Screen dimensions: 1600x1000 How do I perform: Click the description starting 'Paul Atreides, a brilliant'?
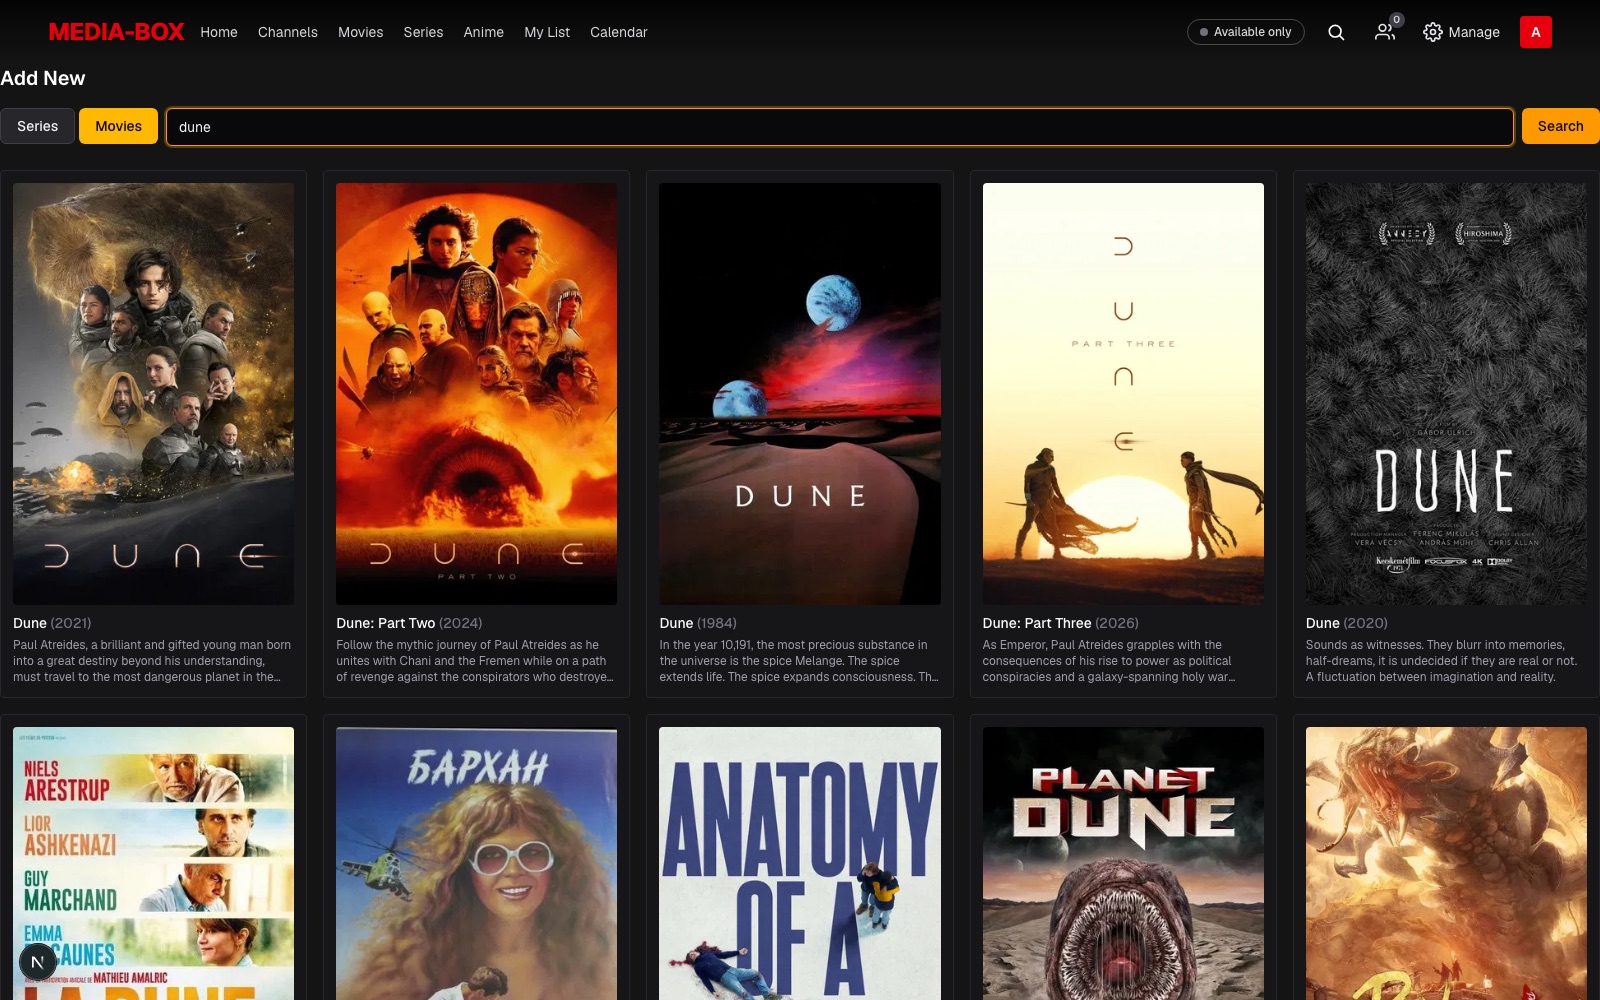click(x=153, y=661)
